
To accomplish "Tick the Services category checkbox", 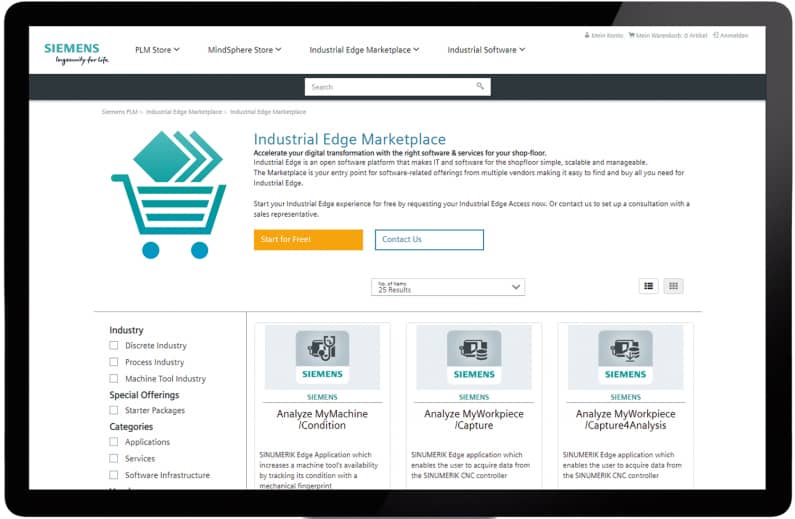I will coord(114,458).
